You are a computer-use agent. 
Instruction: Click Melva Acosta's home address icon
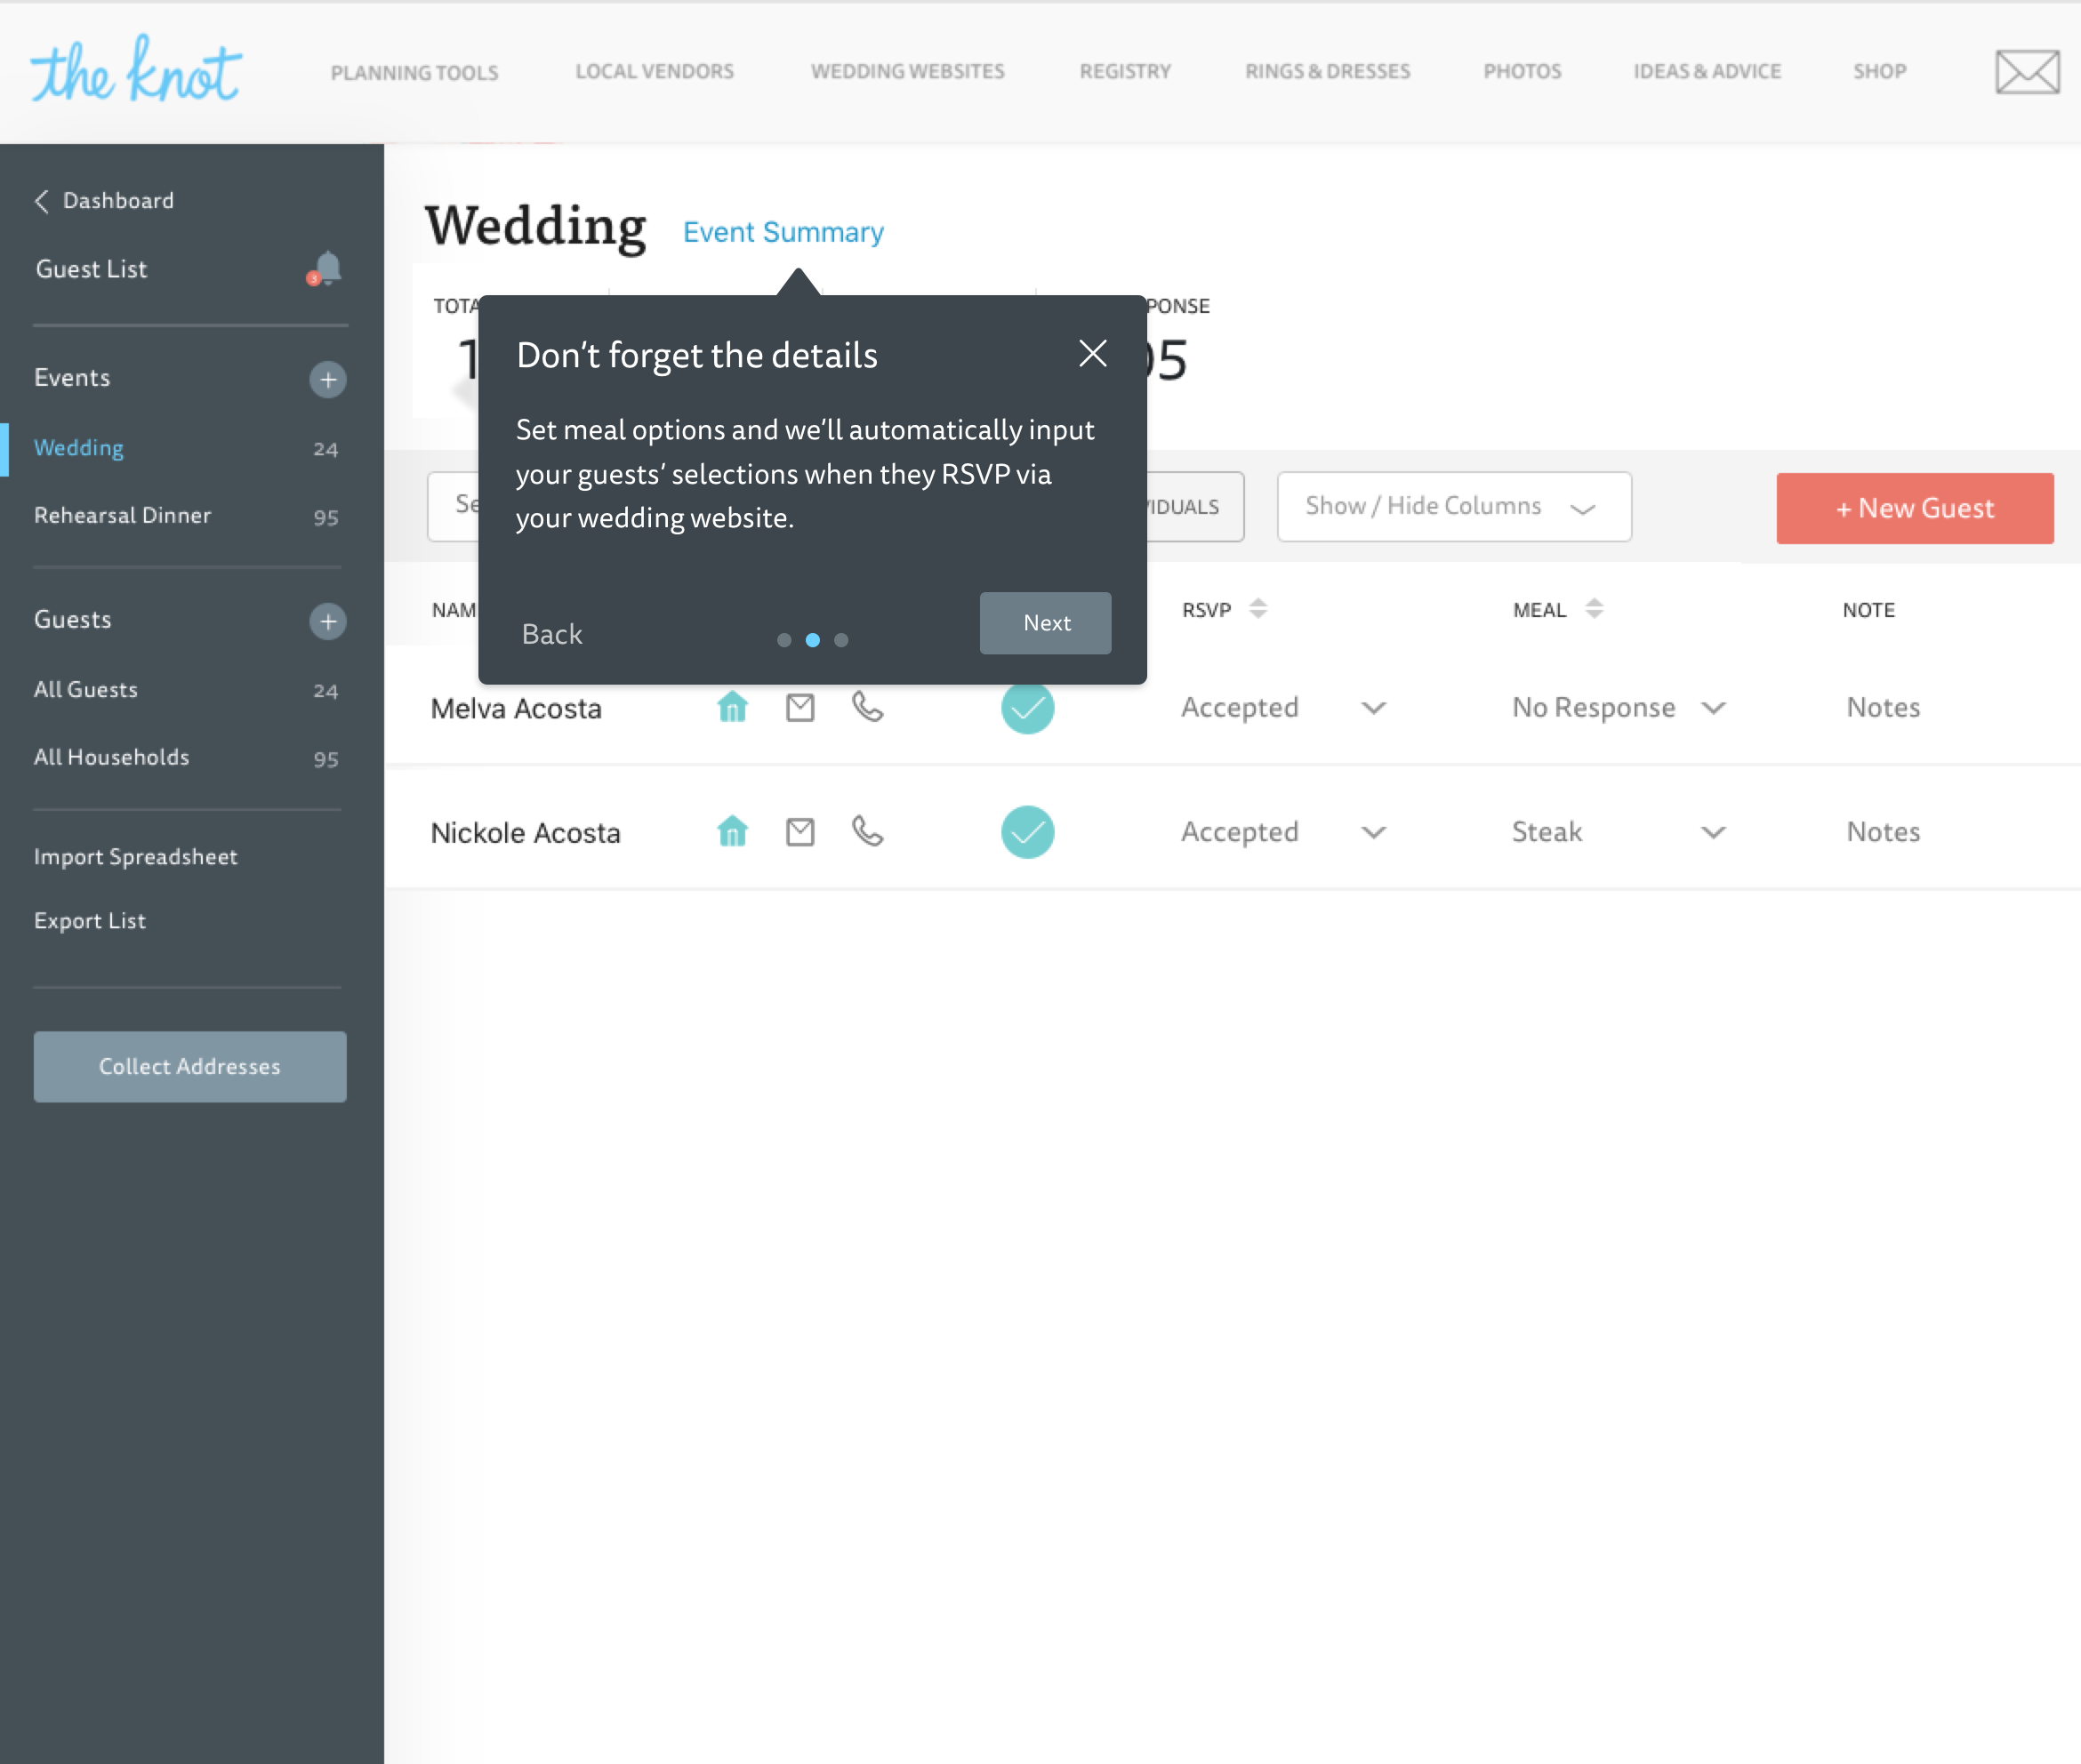(x=732, y=708)
